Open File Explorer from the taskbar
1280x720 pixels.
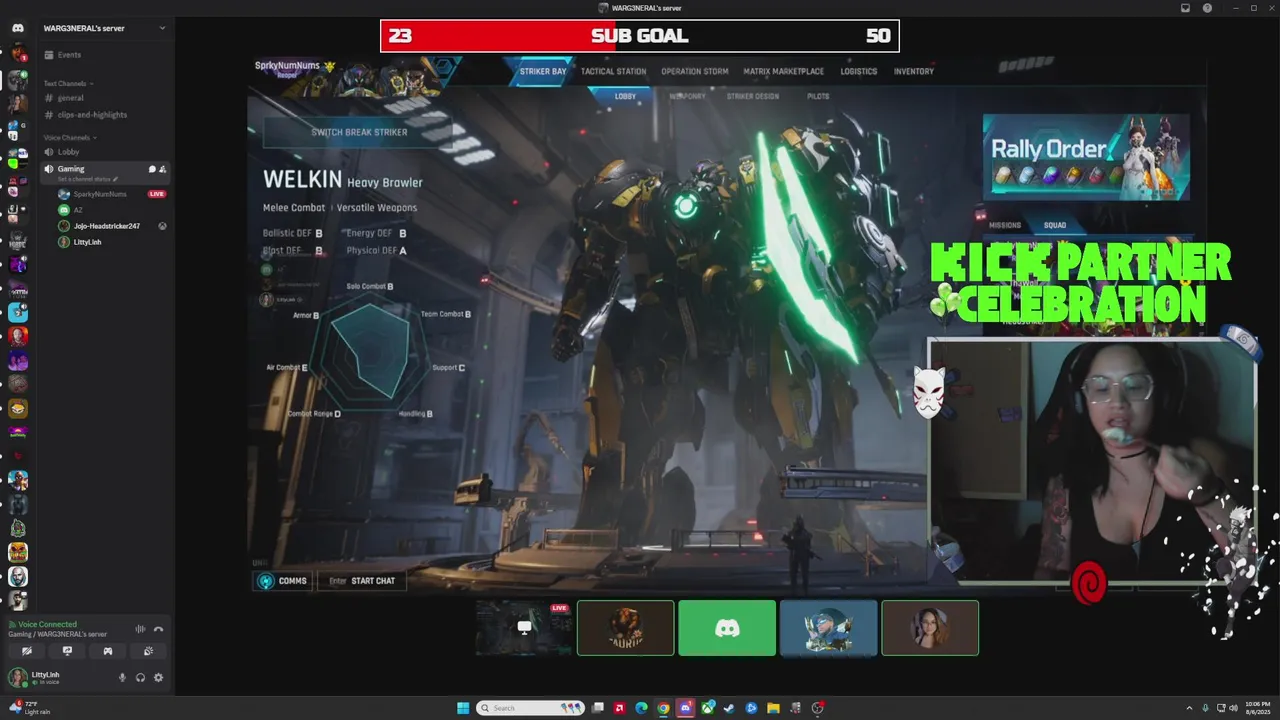773,708
